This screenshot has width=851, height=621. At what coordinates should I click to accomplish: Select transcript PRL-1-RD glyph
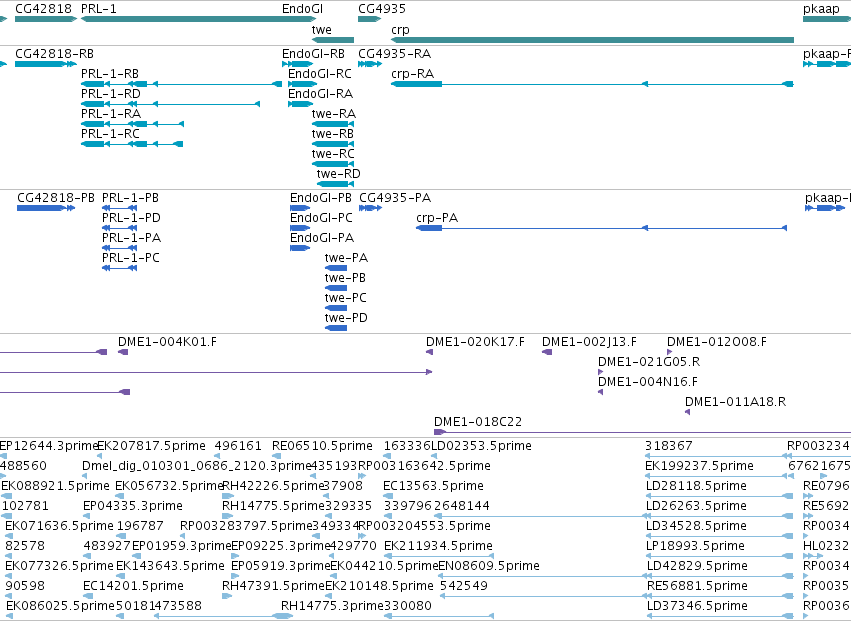pyautogui.click(x=170, y=104)
